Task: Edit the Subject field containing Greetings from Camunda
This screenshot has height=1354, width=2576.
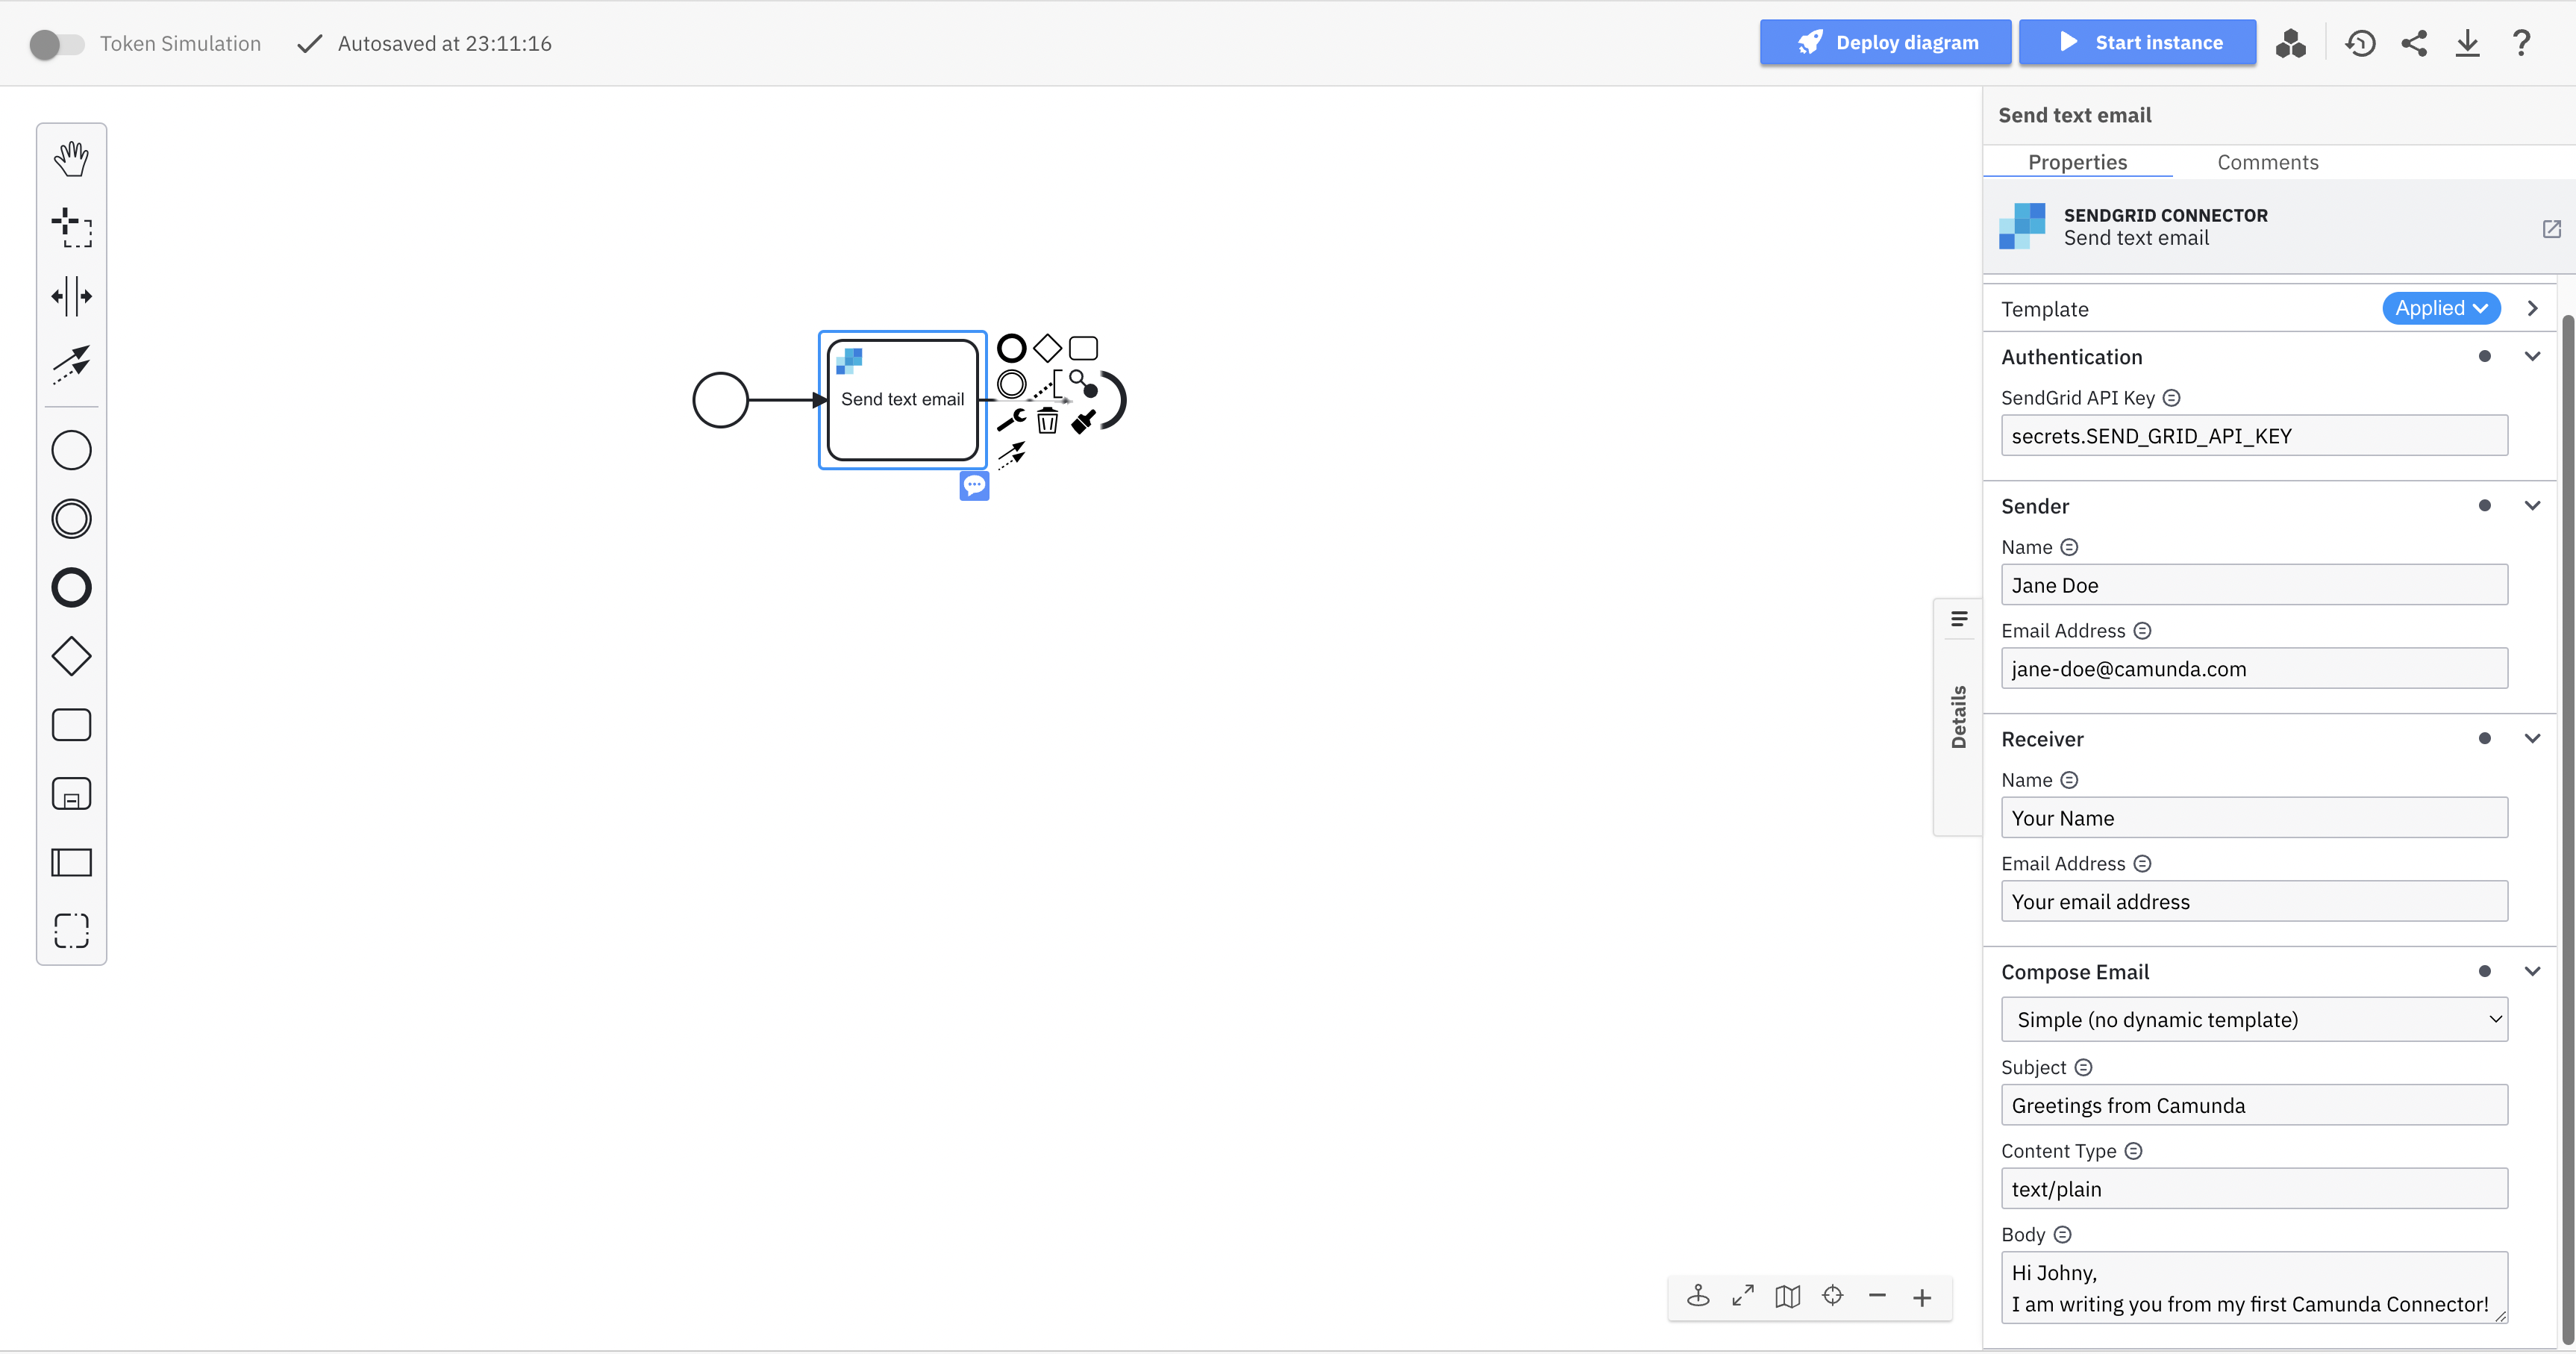Action: tap(2254, 1105)
